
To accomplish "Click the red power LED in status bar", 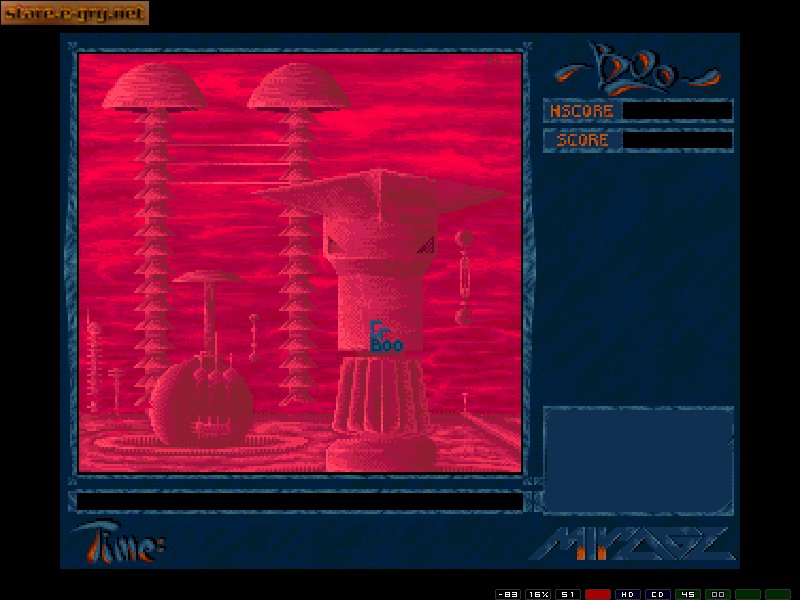I will click(598, 594).
